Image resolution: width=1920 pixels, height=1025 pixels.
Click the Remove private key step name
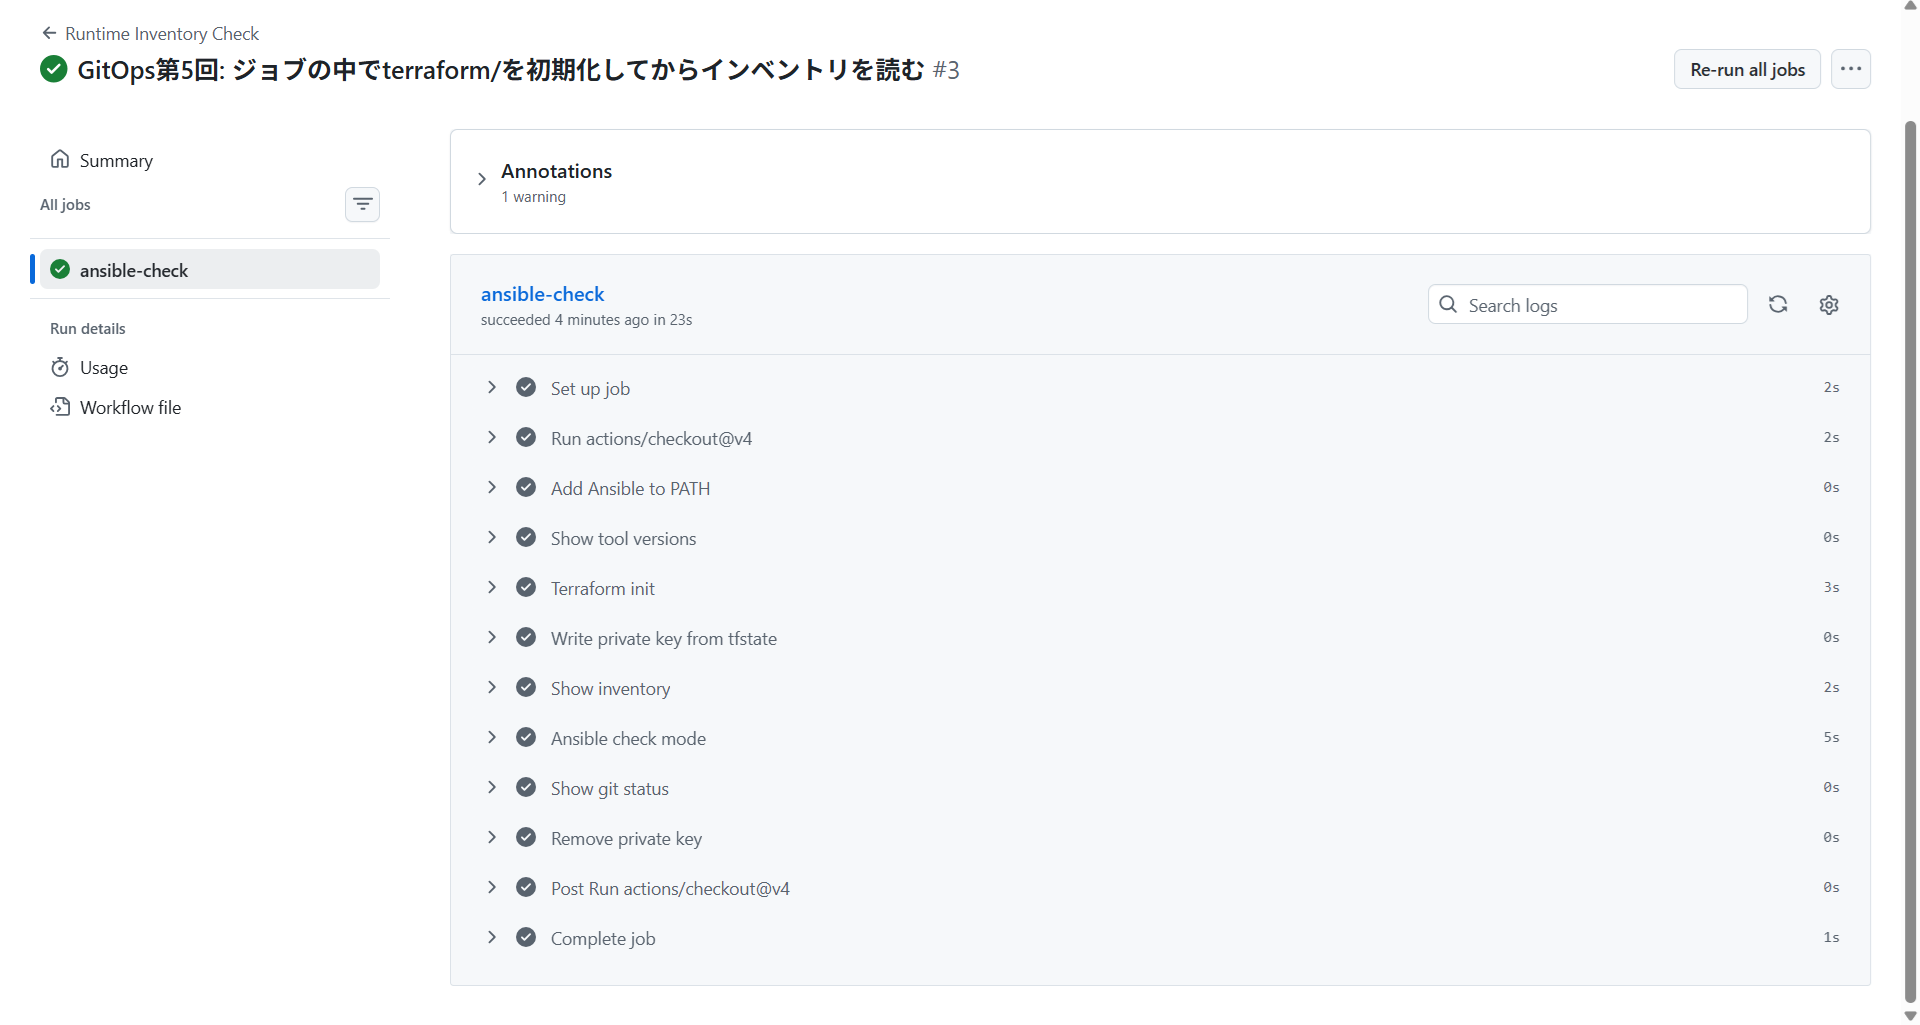626,839
